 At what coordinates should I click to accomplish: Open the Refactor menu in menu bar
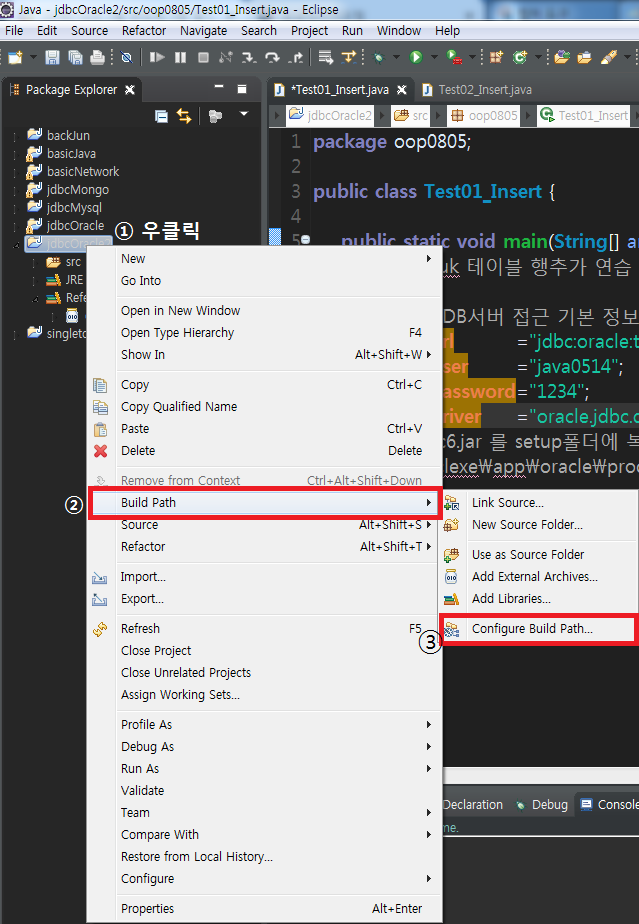pyautogui.click(x=144, y=31)
